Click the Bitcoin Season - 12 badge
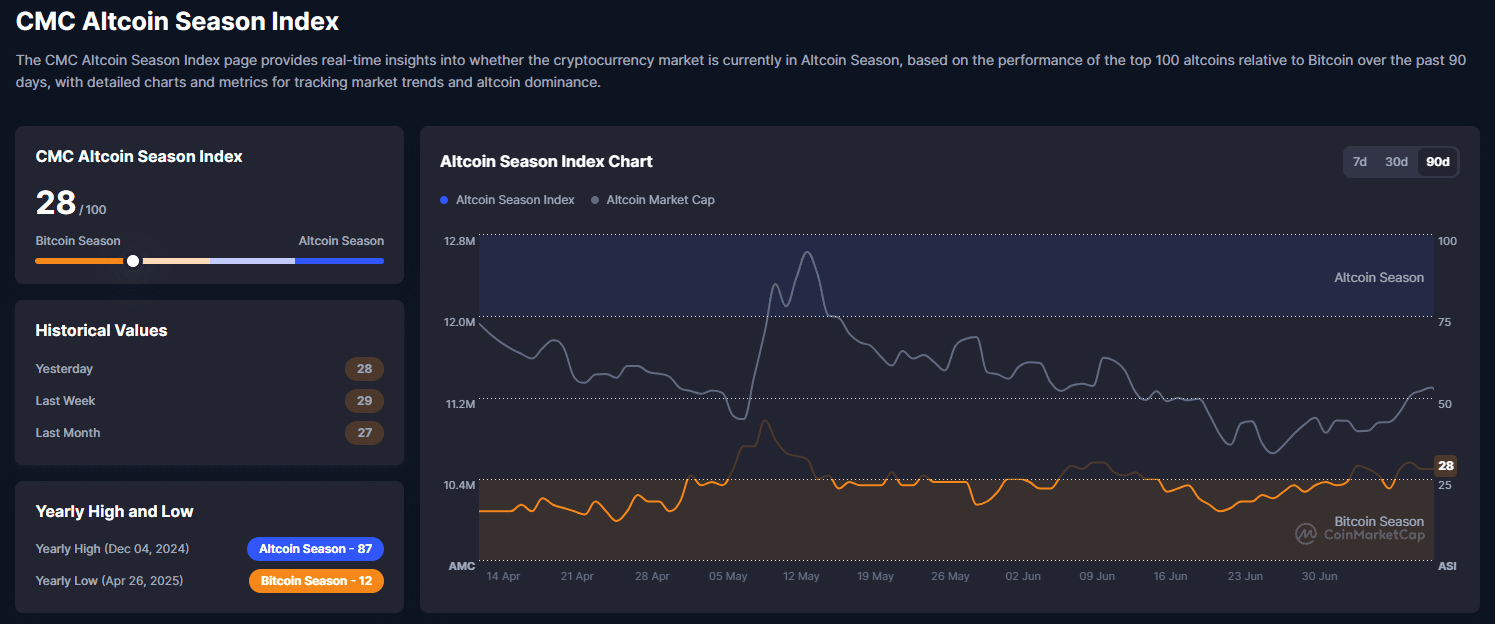This screenshot has height=624, width=1495. tap(316, 581)
